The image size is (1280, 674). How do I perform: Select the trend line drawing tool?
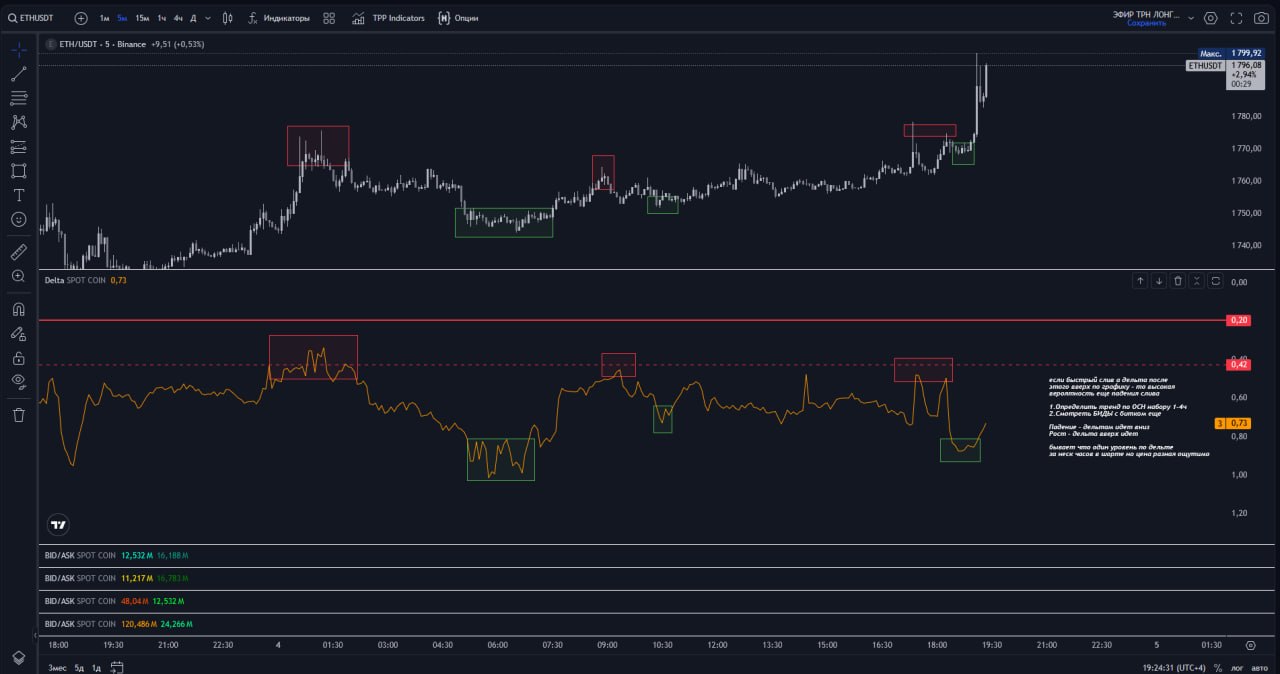click(18, 74)
